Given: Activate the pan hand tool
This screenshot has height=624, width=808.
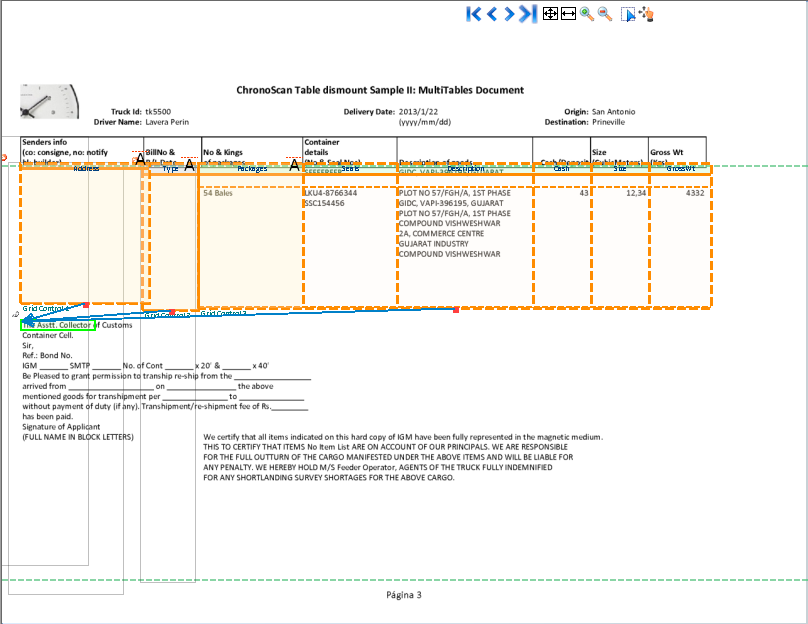Looking at the screenshot, I should (x=647, y=14).
